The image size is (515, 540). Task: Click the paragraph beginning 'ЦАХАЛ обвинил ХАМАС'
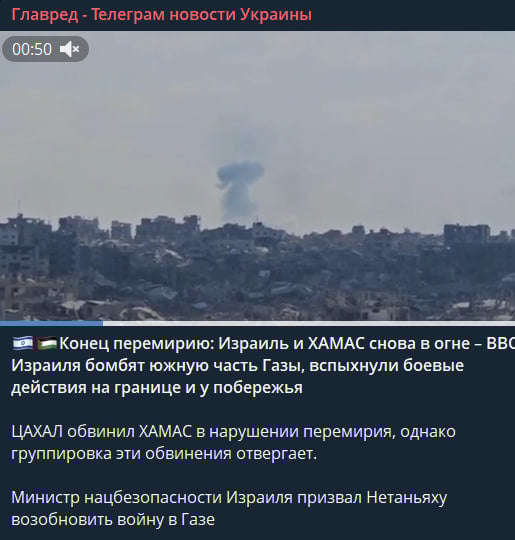[233, 443]
